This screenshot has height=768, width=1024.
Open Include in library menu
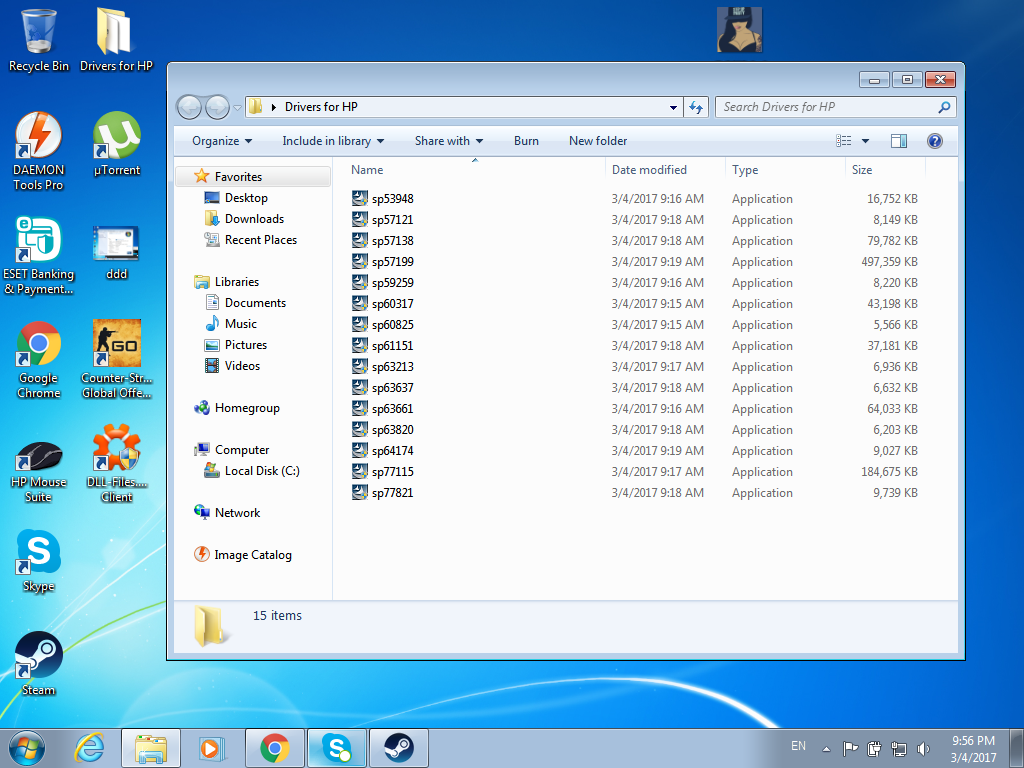pos(333,141)
